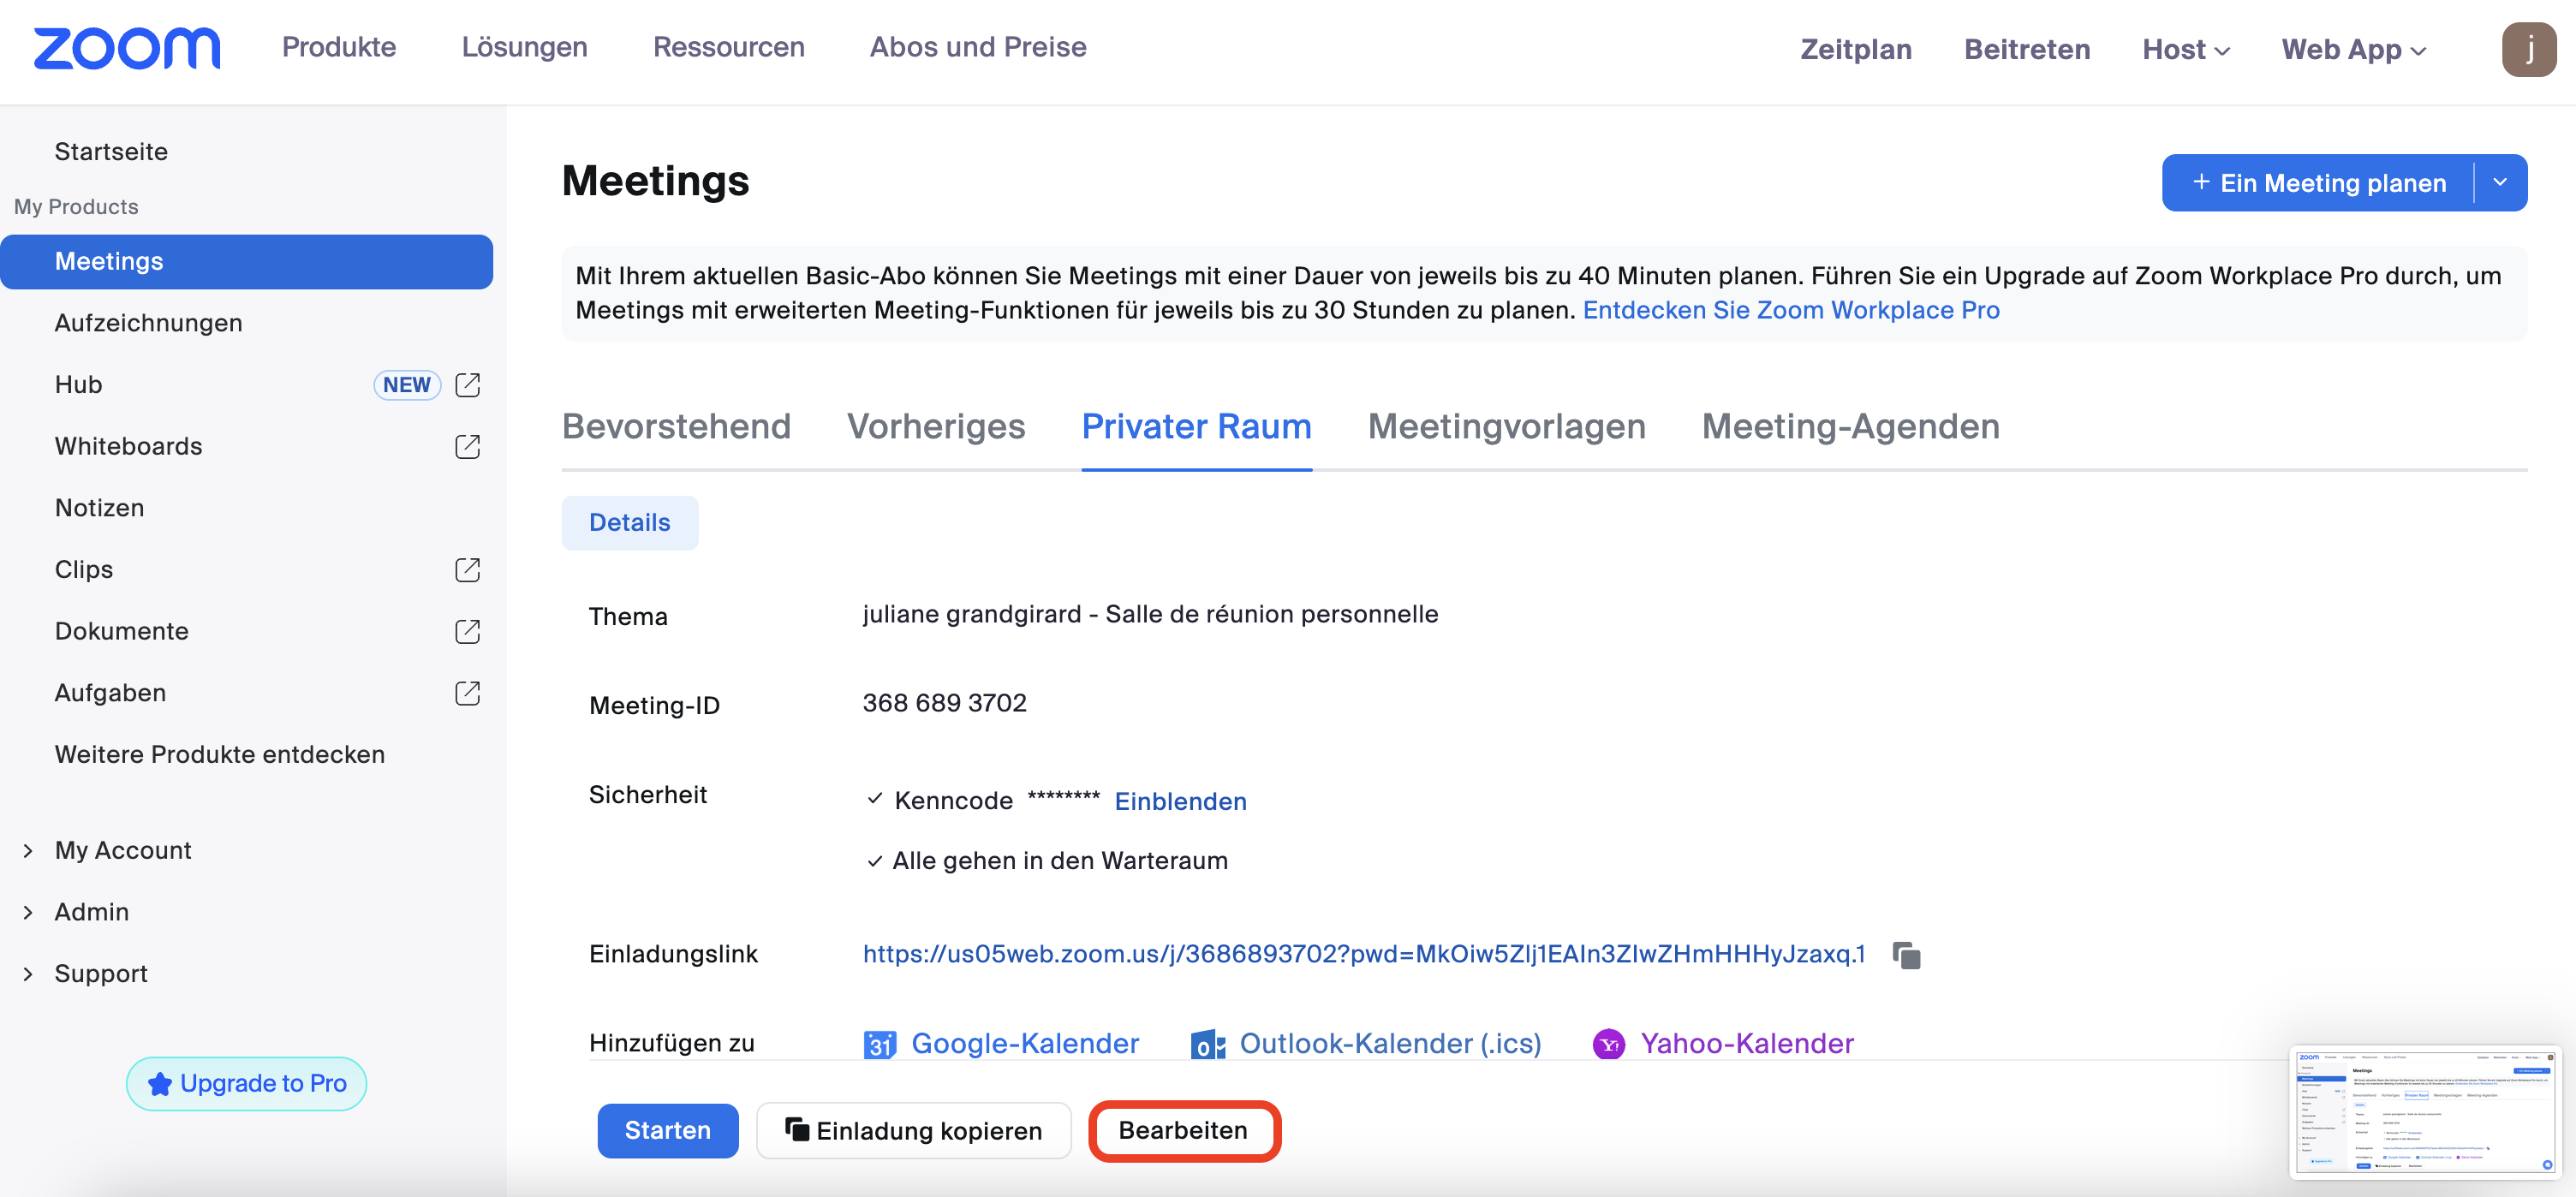Switch to the Bevorstehend tab
This screenshot has height=1197, width=2576.
coord(676,427)
